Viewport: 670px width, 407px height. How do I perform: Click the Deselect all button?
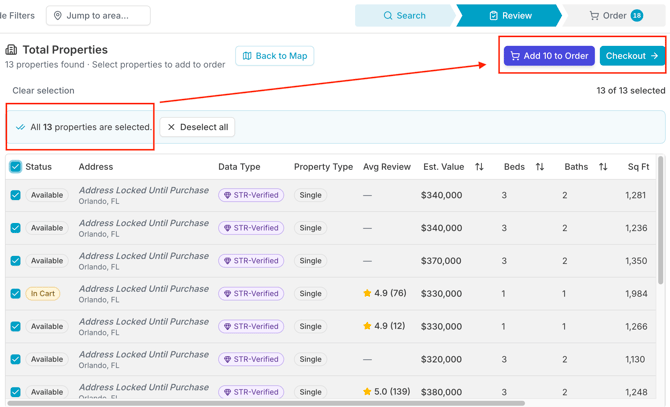pos(197,127)
